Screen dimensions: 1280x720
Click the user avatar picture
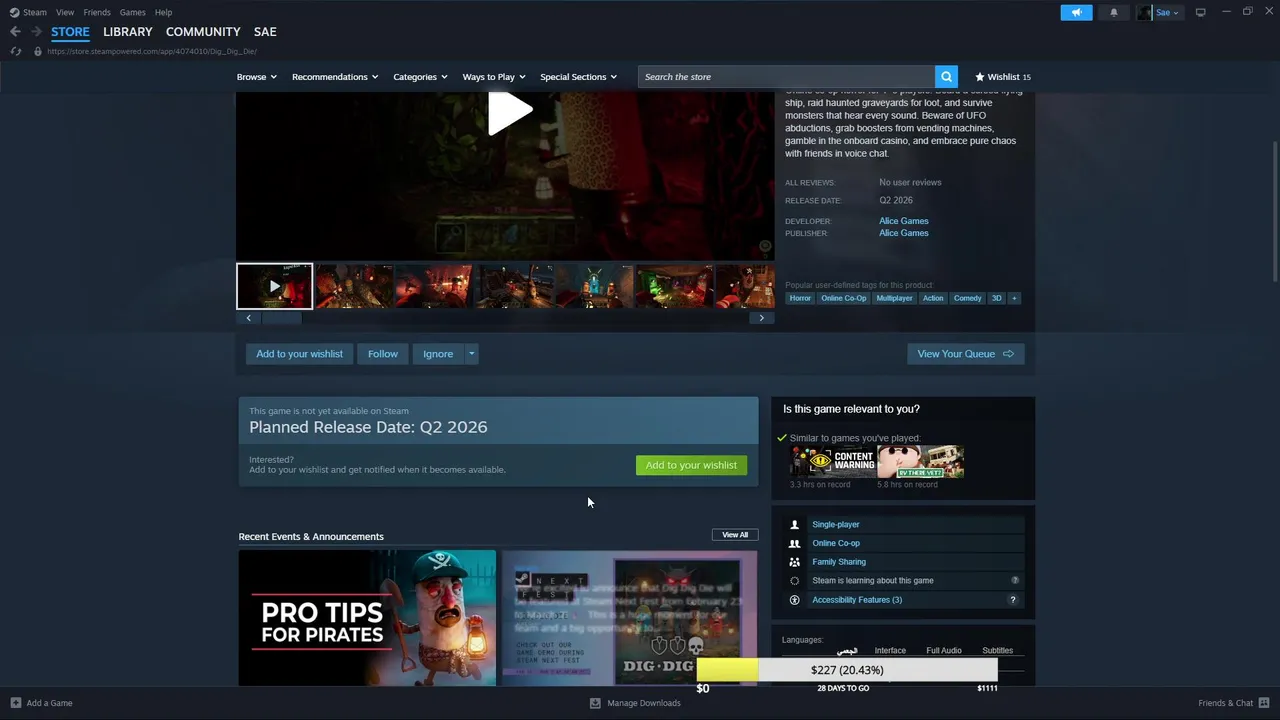click(1144, 12)
